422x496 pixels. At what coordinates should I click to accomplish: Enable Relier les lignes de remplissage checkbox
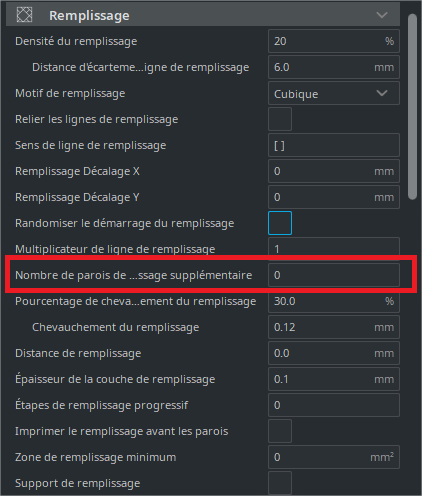(280, 119)
